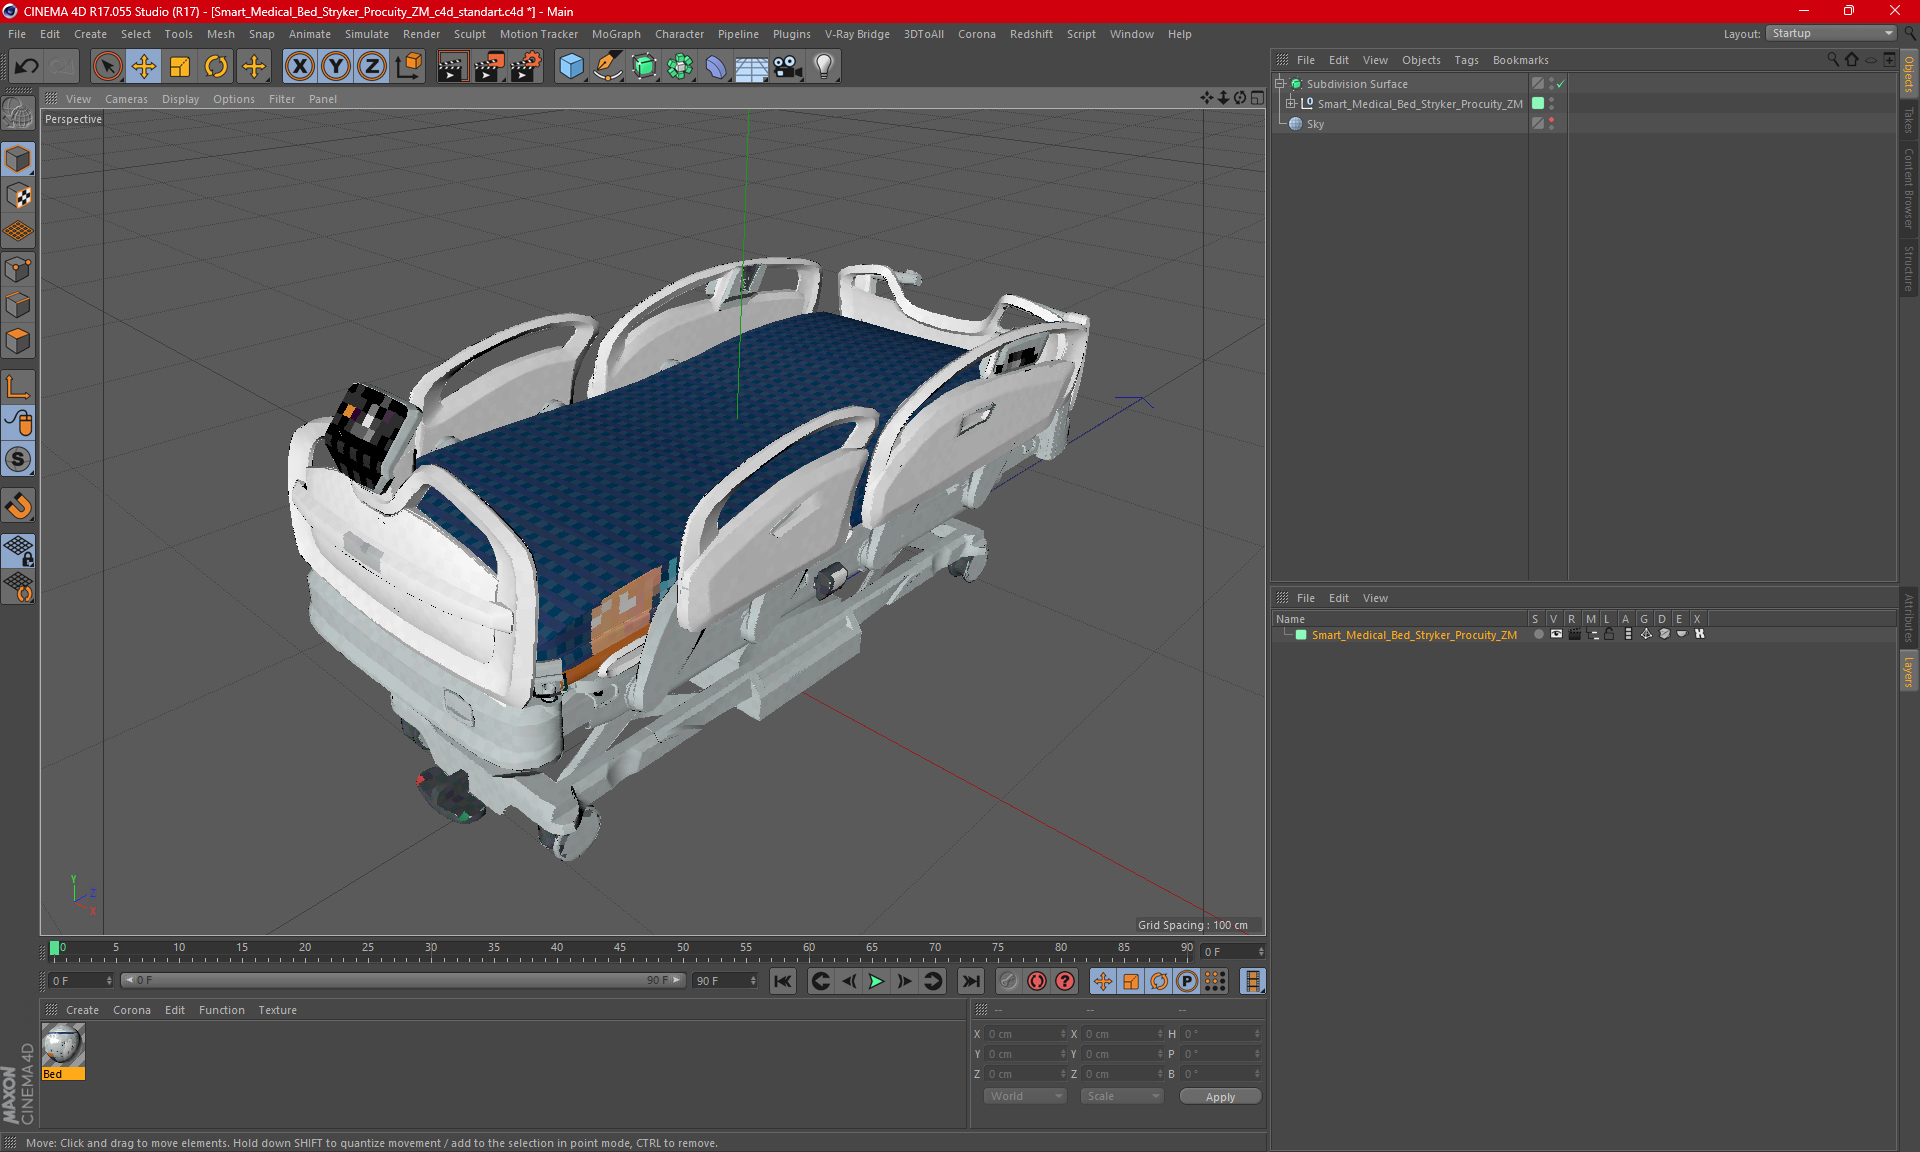Collapse the Subdivision Surface hierarchy
This screenshot has height=1152, width=1920.
tap(1279, 84)
